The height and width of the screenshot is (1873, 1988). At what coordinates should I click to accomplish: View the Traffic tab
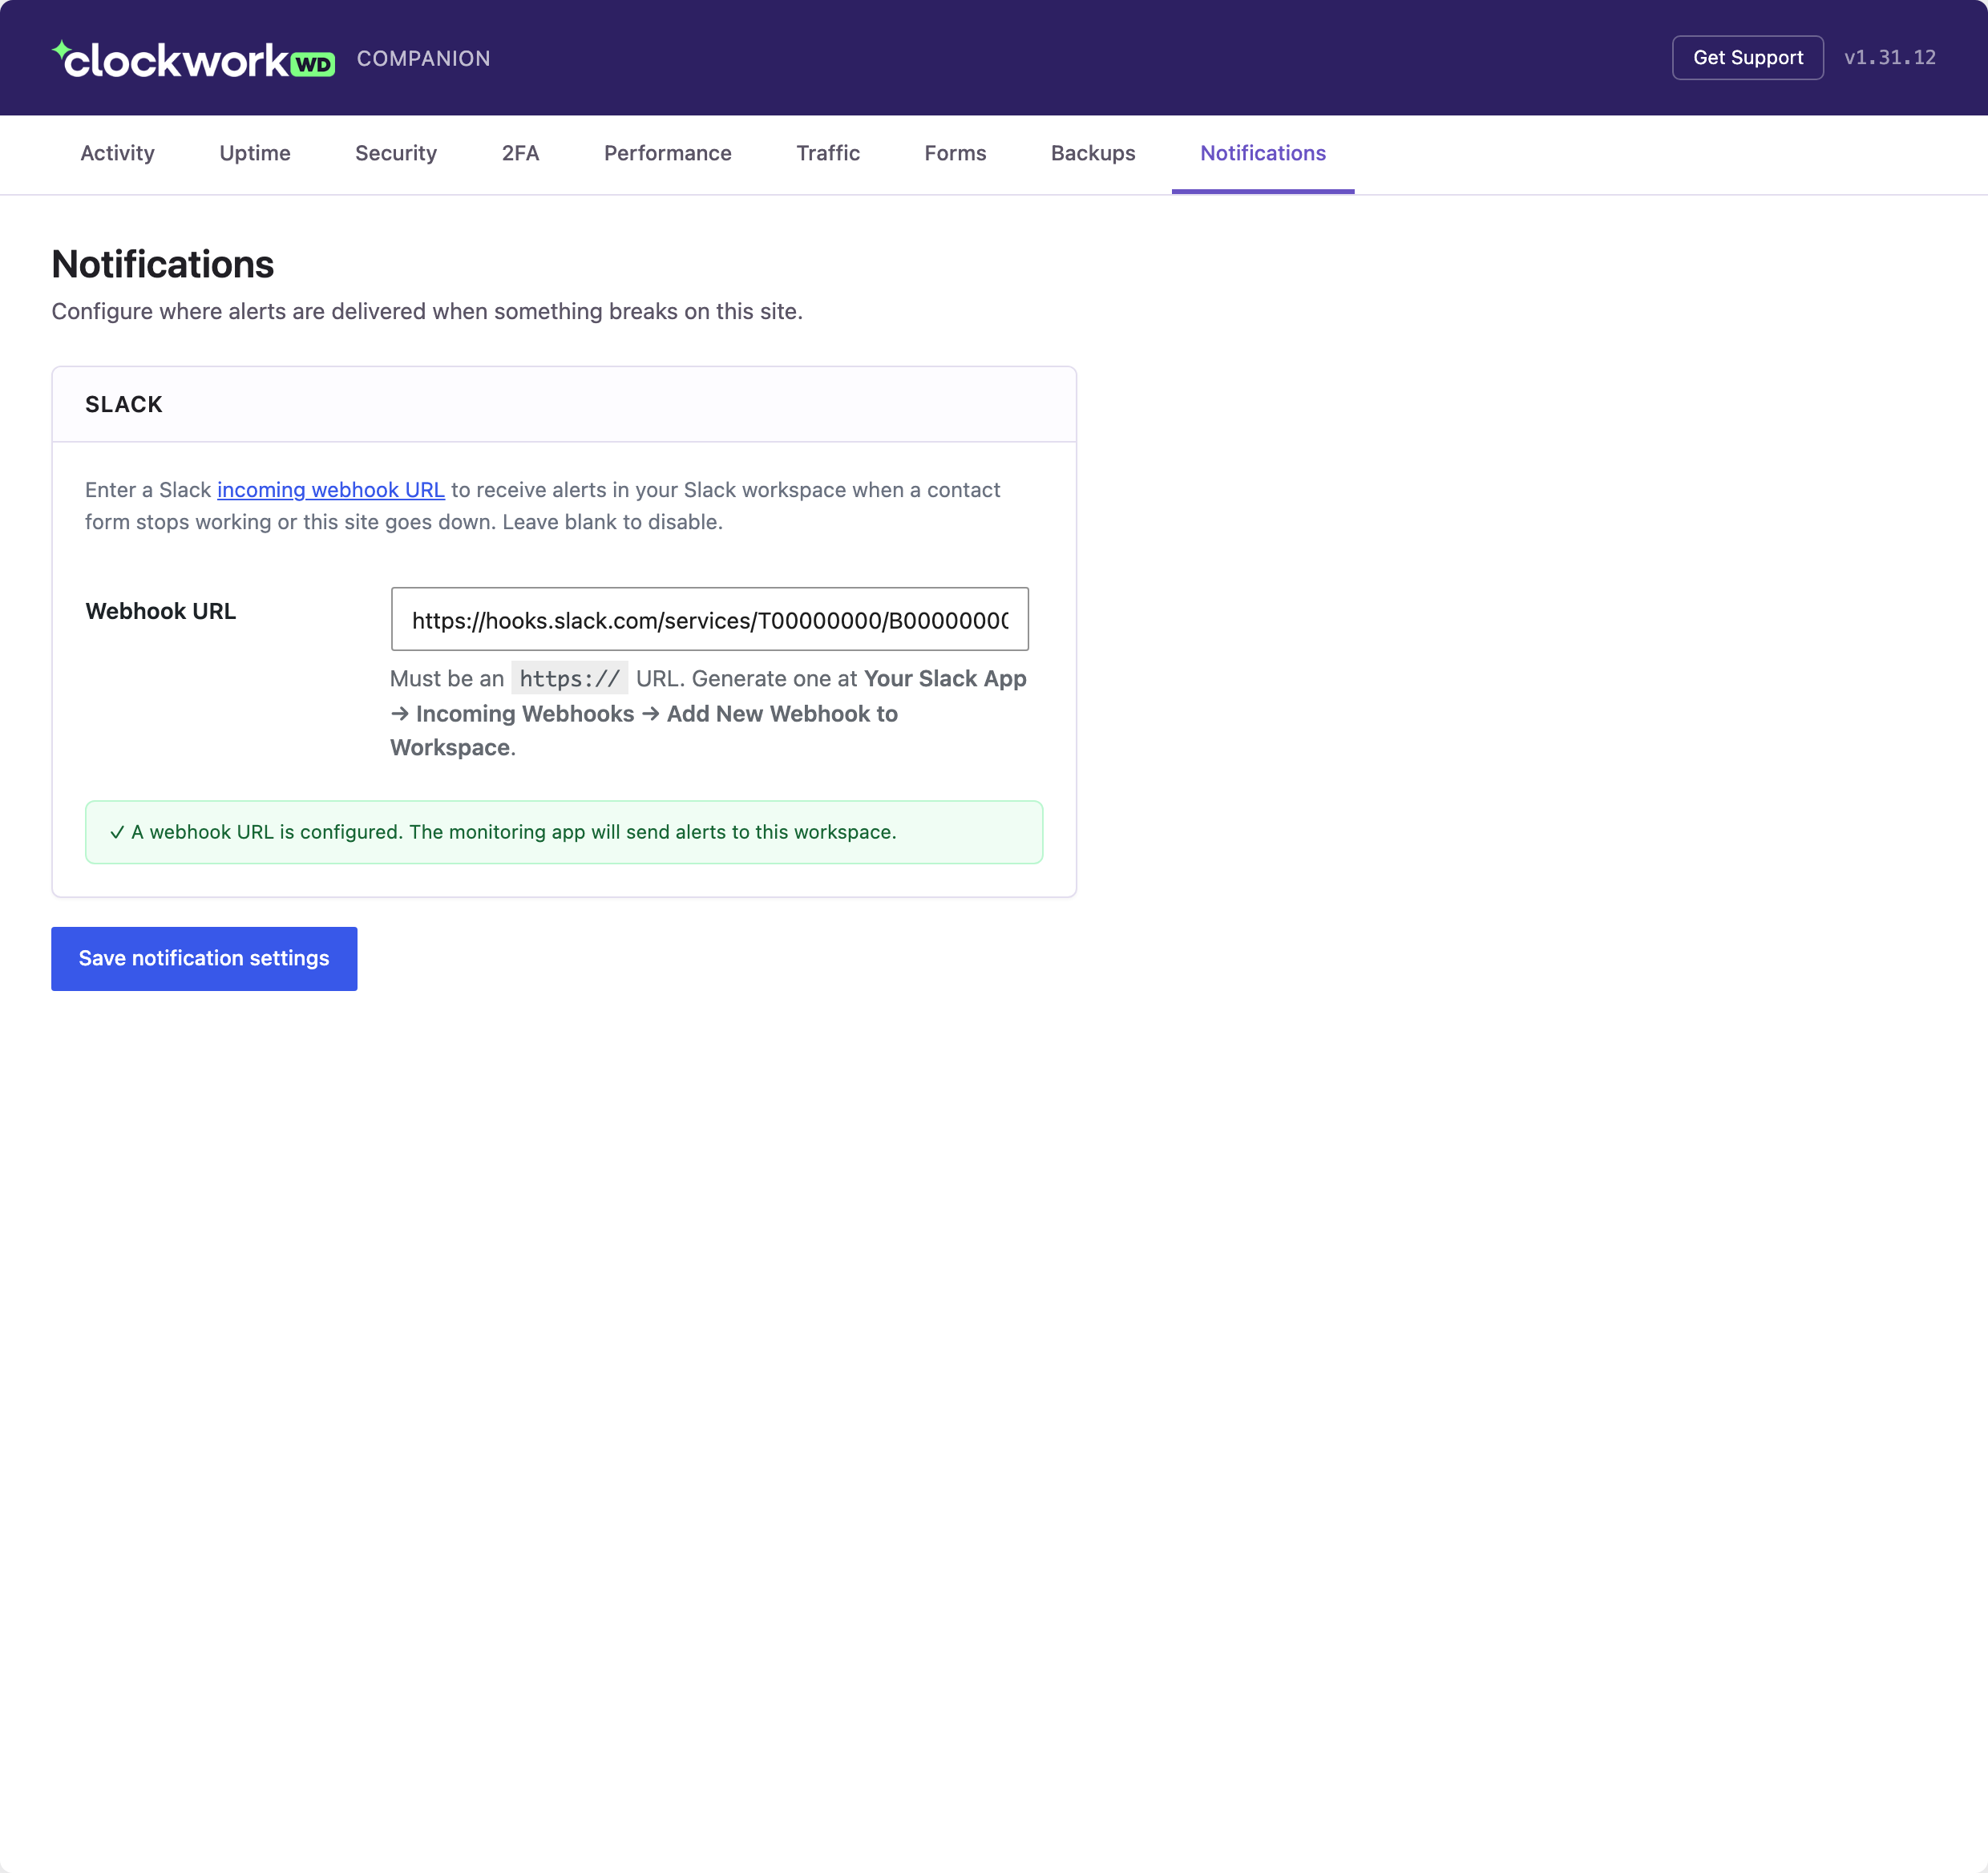point(828,153)
